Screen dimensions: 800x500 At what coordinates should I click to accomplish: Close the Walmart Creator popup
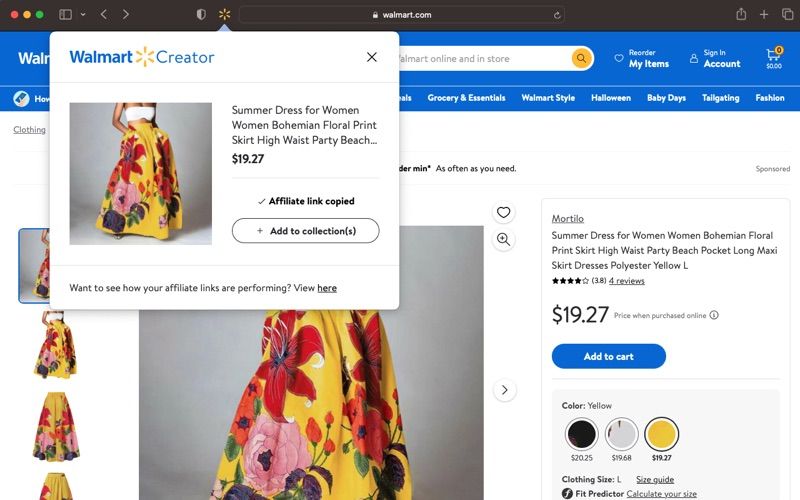coord(372,57)
